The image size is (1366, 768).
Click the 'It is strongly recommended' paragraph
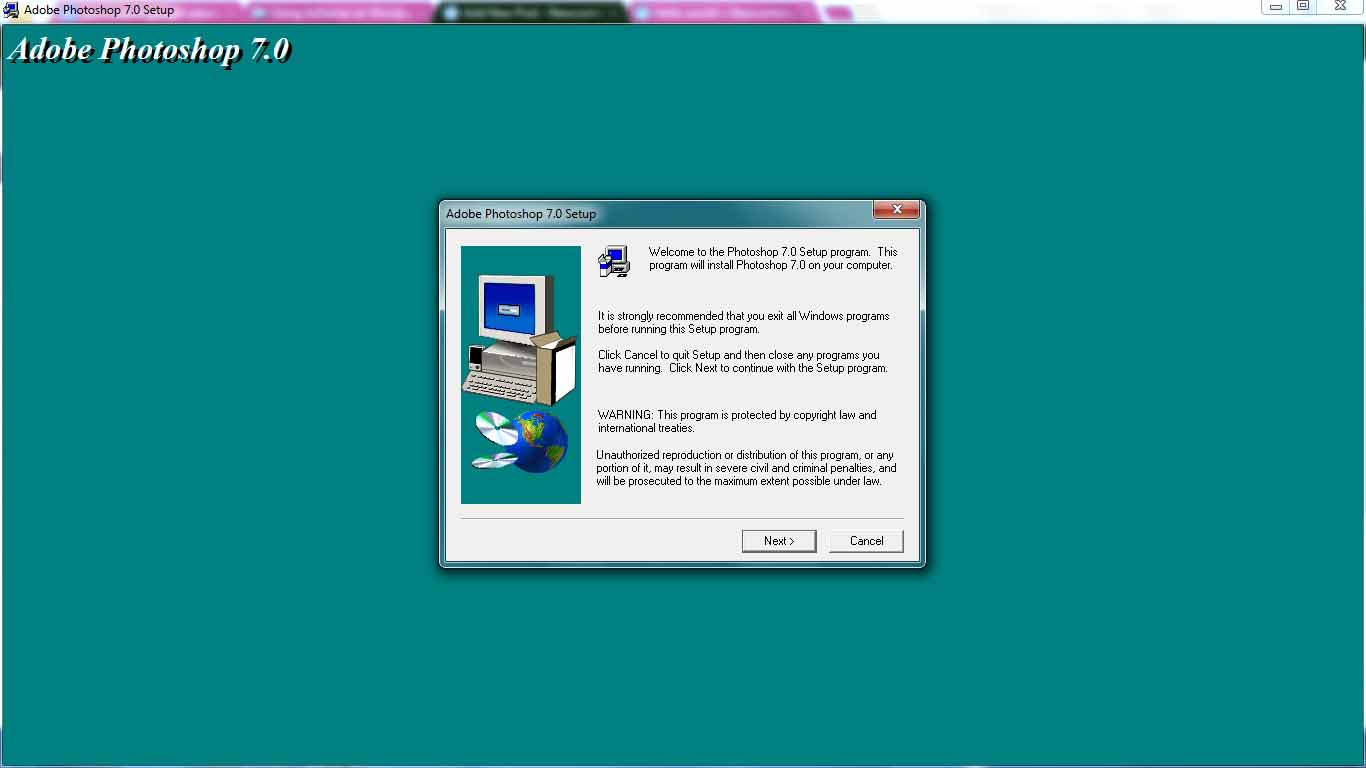(744, 323)
